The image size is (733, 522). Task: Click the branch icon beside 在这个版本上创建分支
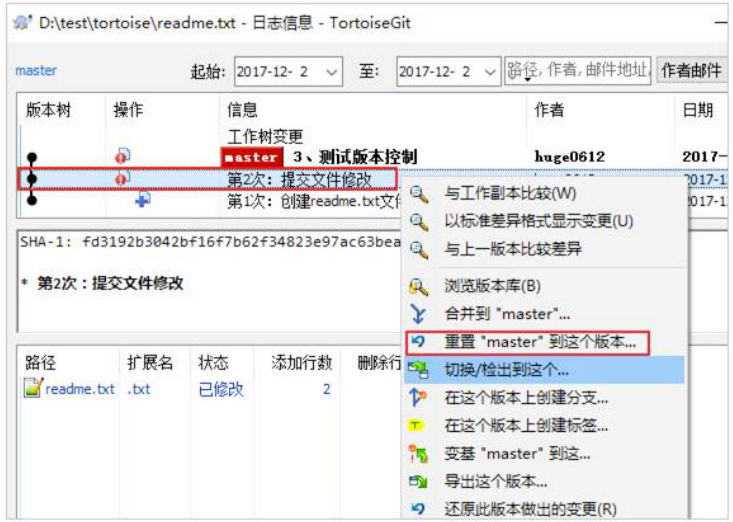(x=418, y=398)
